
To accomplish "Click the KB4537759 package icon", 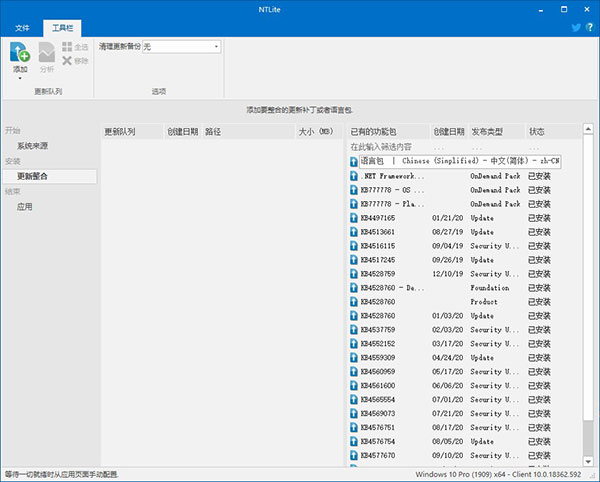I will tap(354, 330).
